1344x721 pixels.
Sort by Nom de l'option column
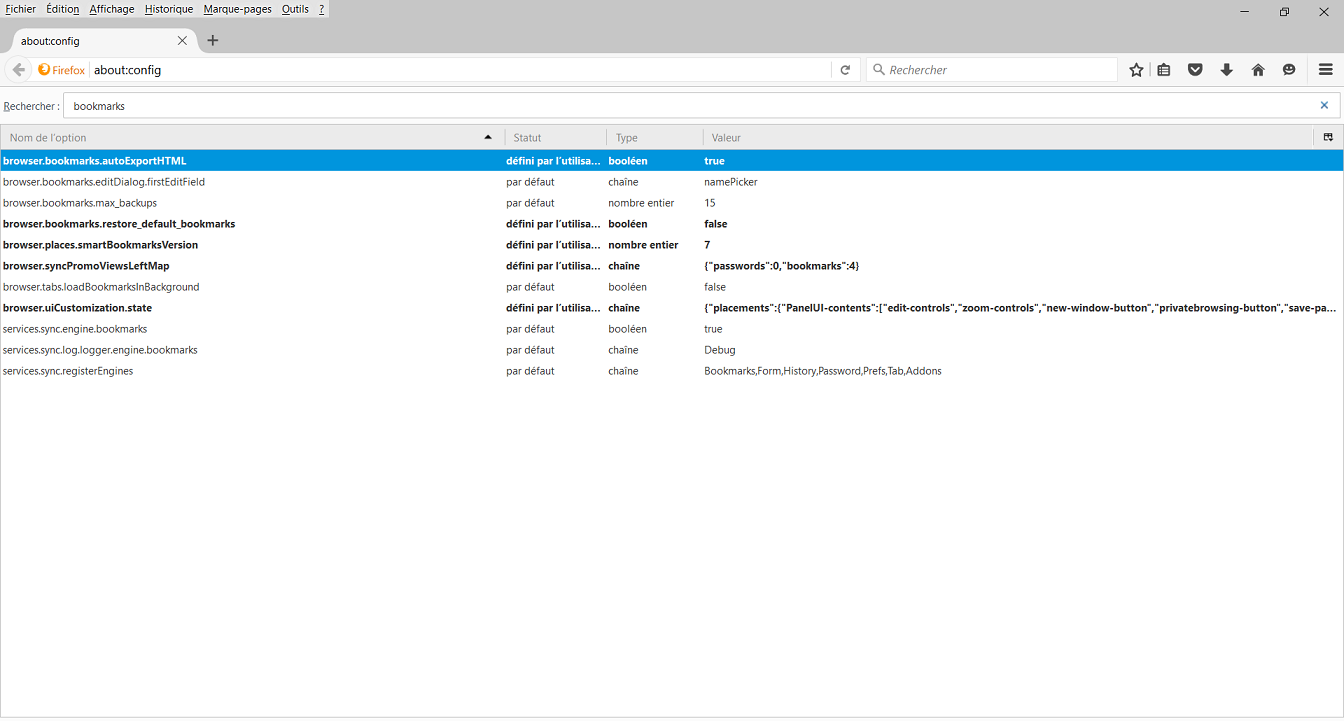click(x=250, y=138)
